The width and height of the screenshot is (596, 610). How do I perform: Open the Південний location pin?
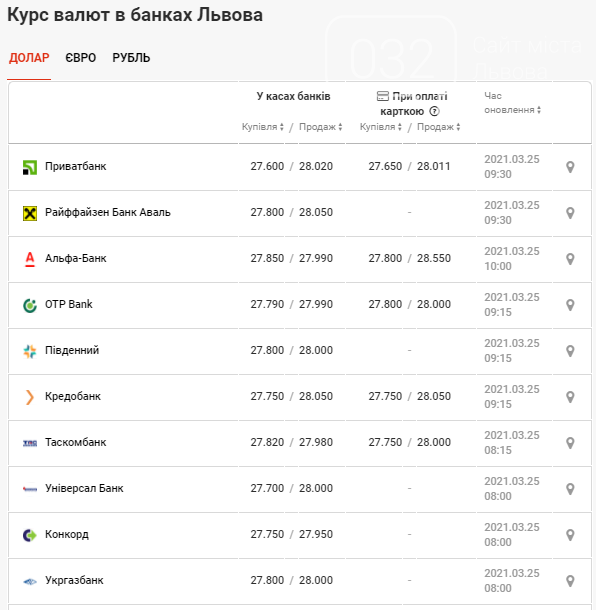point(570,351)
